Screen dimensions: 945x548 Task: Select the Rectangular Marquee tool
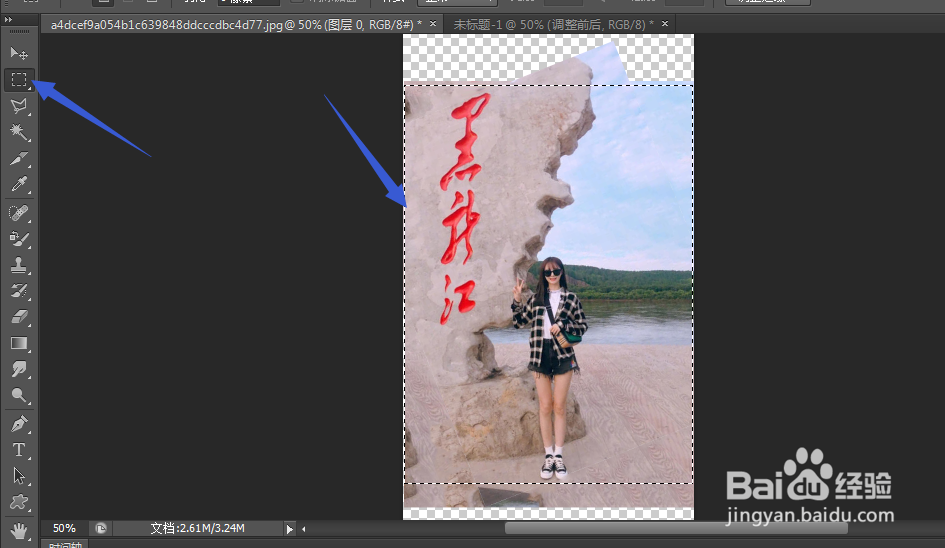pyautogui.click(x=19, y=80)
